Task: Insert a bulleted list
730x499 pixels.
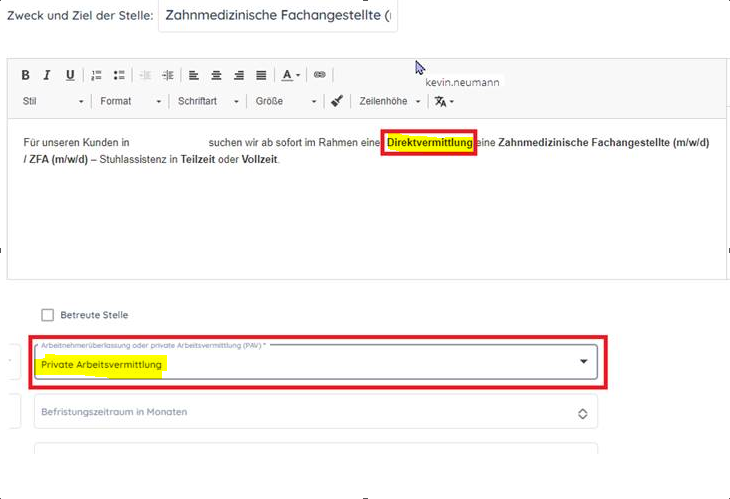Action: coord(119,75)
